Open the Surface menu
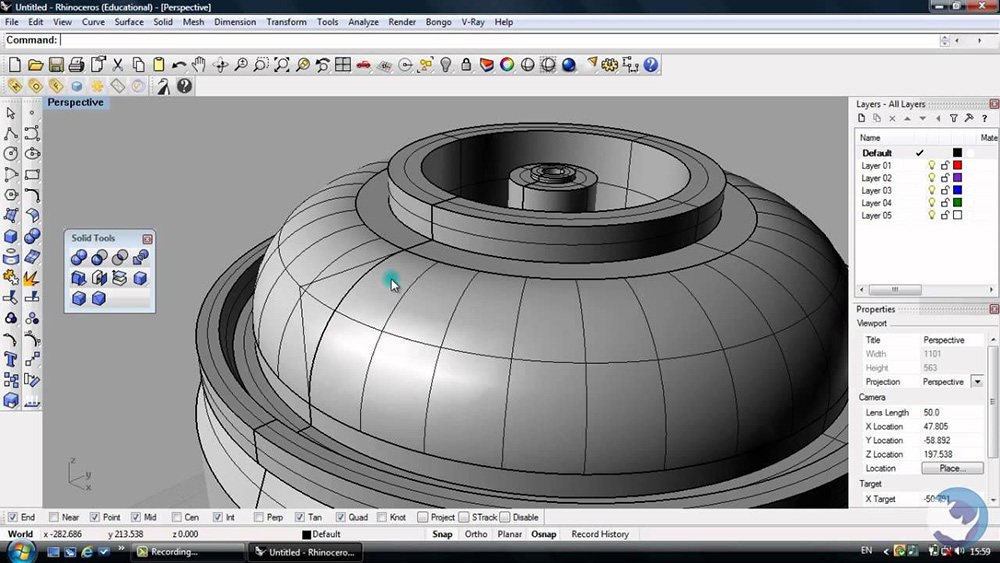The image size is (1000, 563). coord(129,22)
